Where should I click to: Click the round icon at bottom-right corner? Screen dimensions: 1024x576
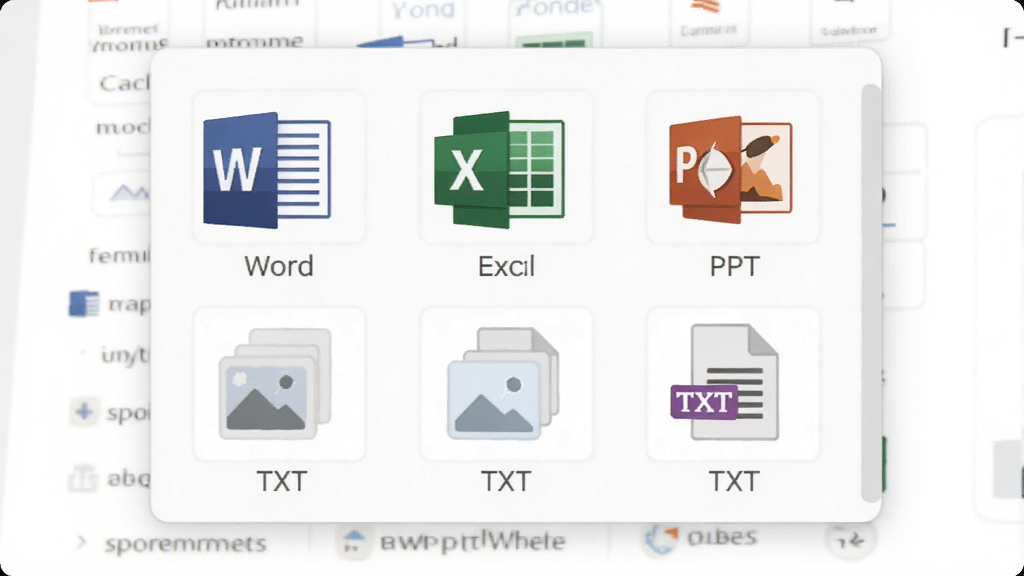(850, 540)
